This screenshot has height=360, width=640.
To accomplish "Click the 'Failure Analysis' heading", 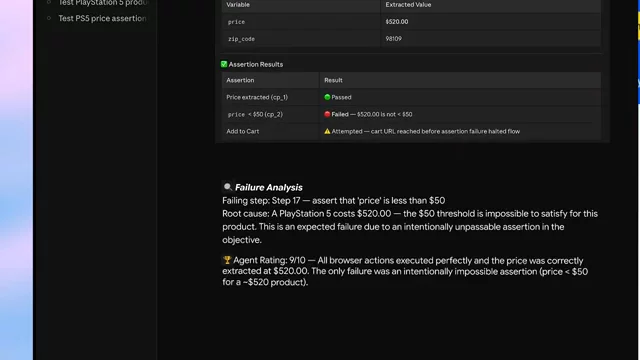I will coord(269,187).
